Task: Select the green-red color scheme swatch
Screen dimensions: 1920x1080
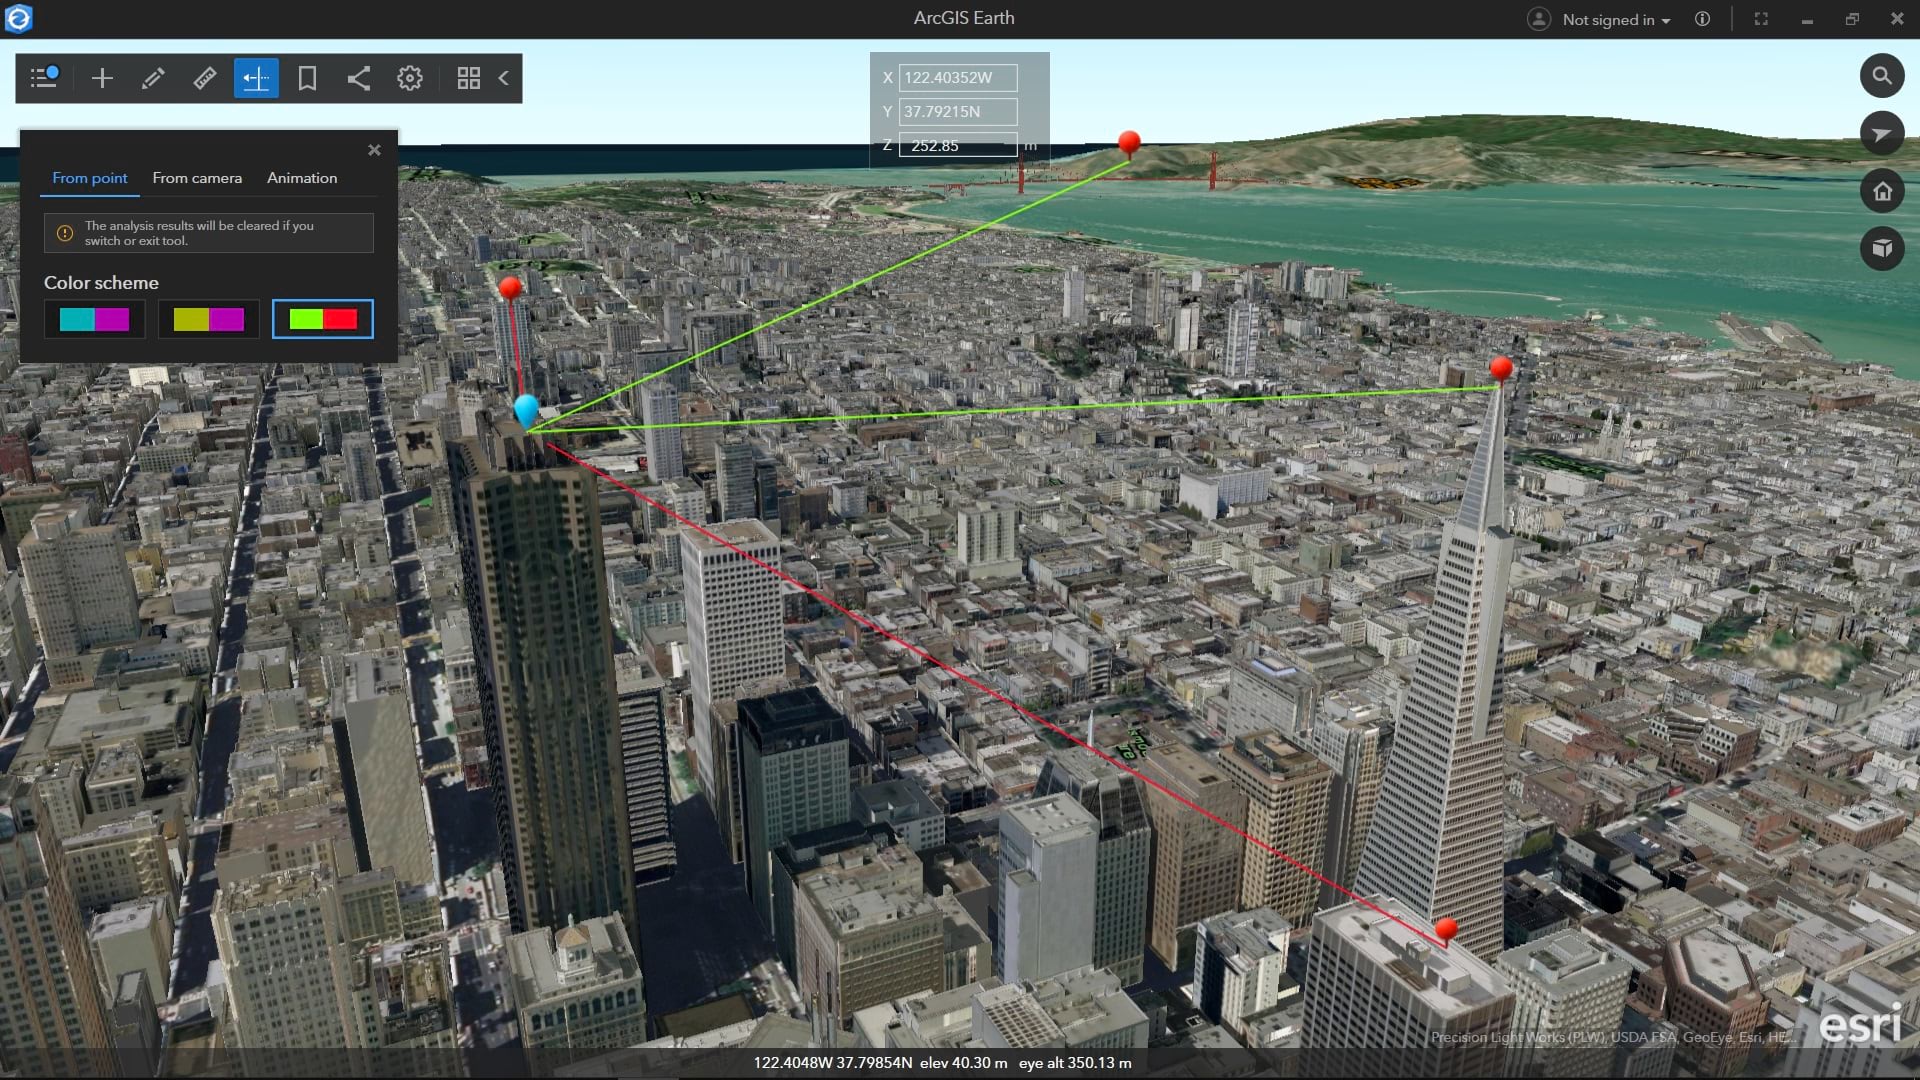Action: (x=322, y=319)
